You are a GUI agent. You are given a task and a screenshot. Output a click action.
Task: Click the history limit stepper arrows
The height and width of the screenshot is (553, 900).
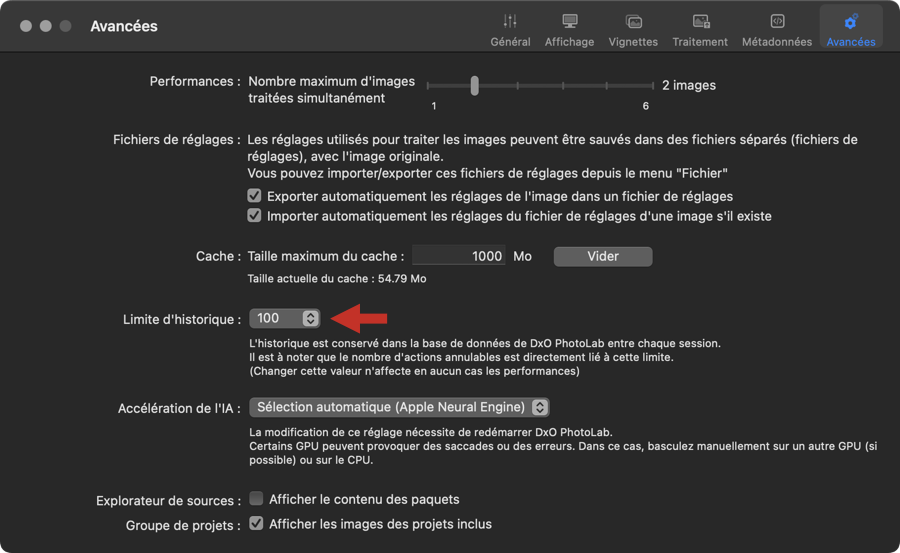[x=311, y=318]
